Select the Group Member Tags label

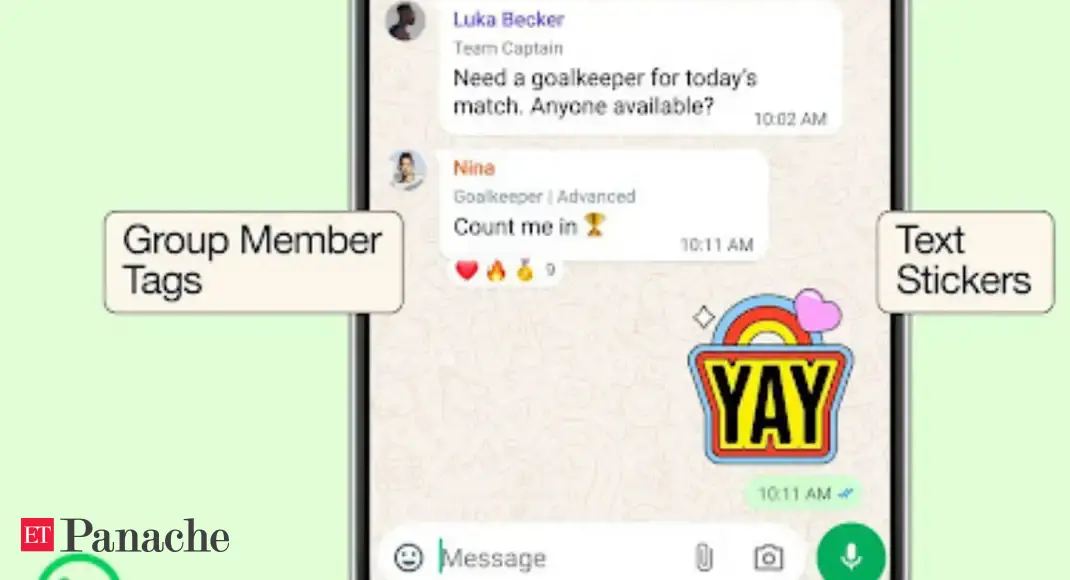click(x=254, y=262)
